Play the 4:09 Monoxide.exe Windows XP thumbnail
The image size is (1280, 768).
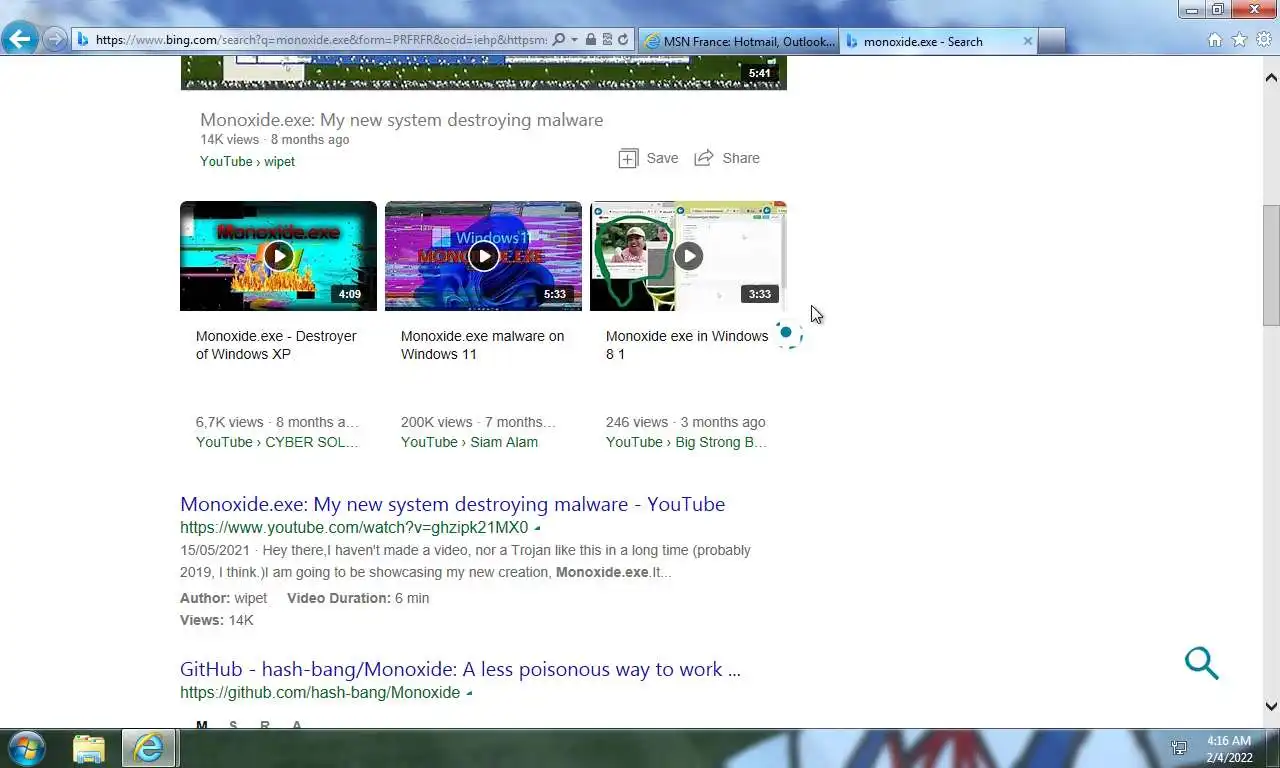(278, 256)
